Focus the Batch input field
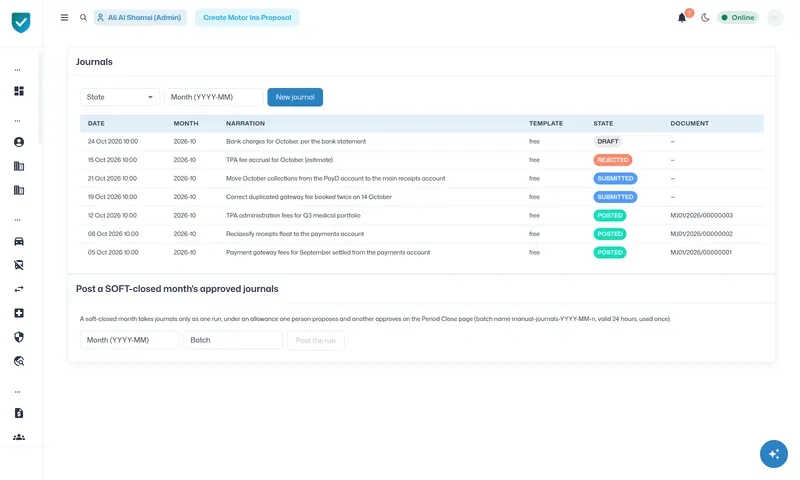This screenshot has height=480, width=800. (x=233, y=340)
